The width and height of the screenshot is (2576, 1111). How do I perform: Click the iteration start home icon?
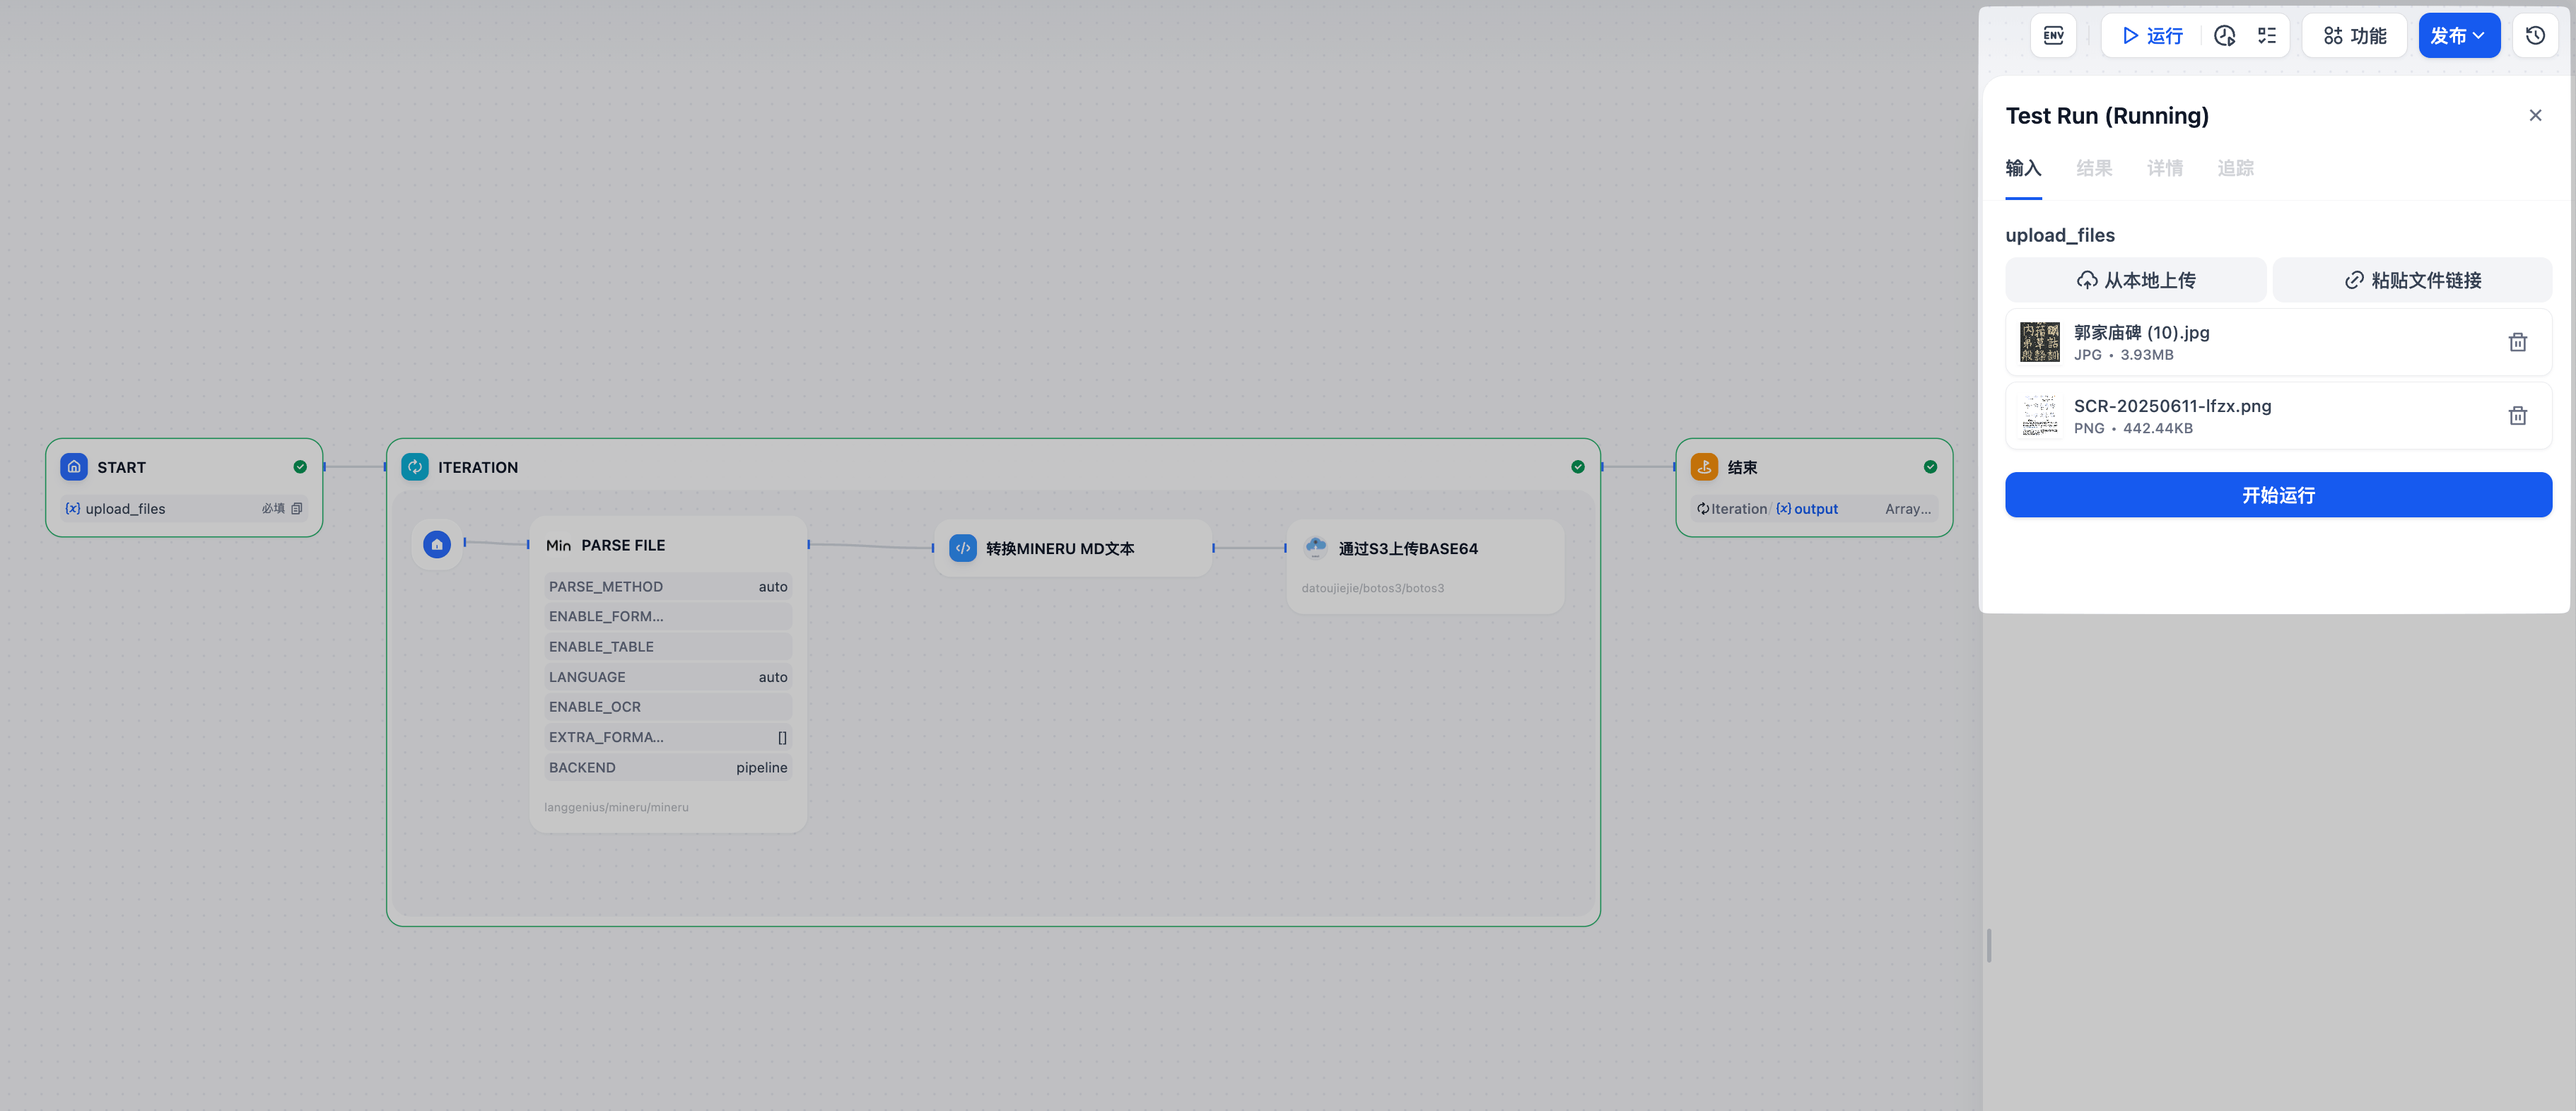[437, 545]
